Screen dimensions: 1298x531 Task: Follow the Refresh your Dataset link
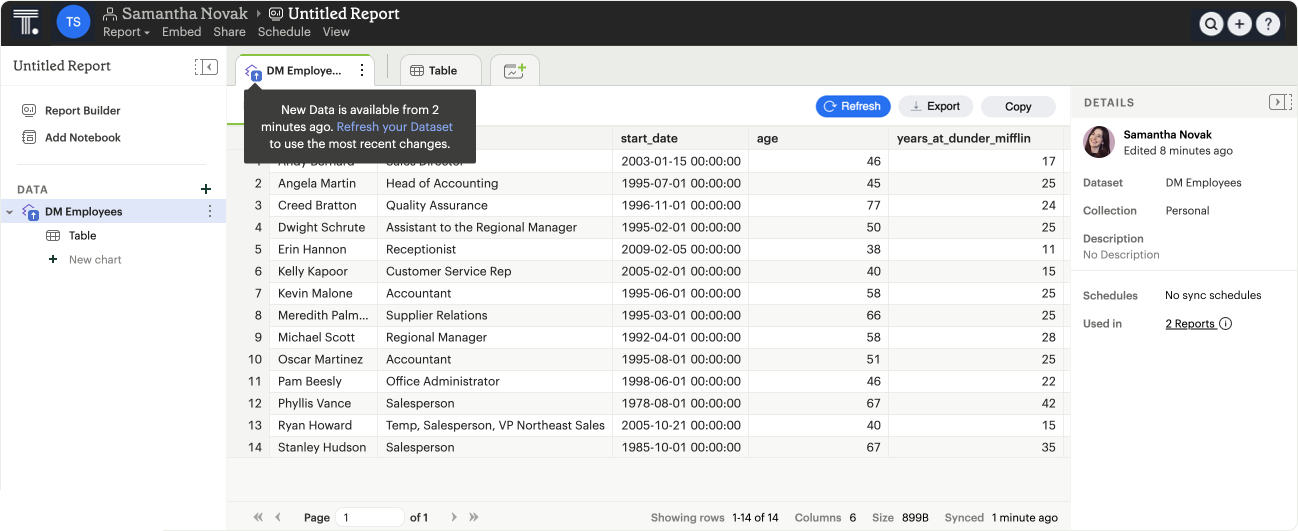pos(394,127)
